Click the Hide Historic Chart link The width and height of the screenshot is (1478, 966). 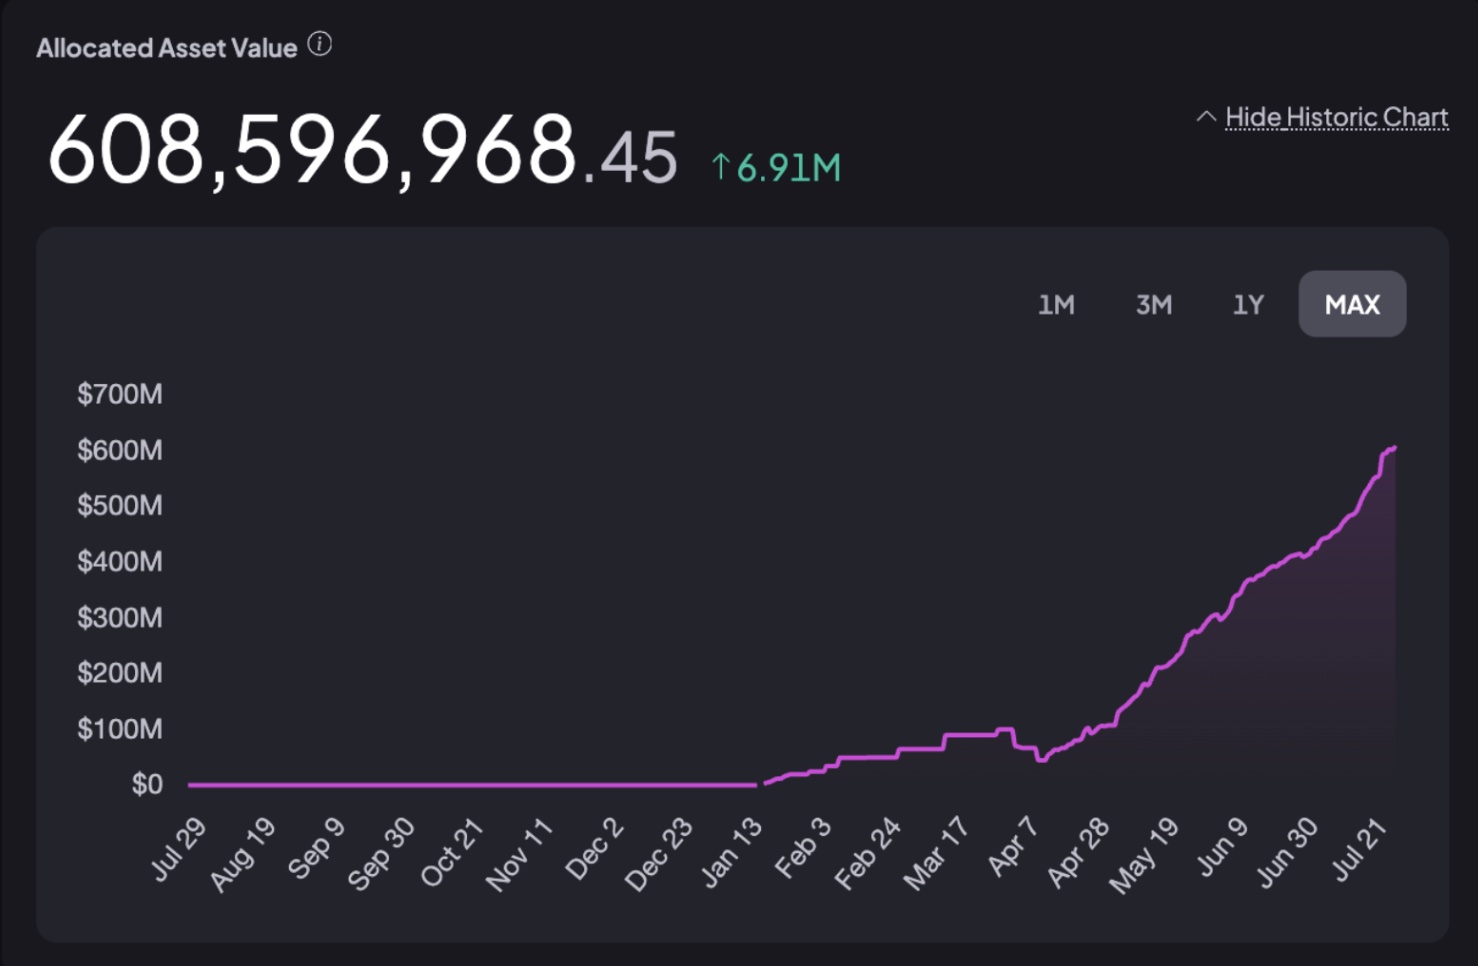[x=1336, y=117]
